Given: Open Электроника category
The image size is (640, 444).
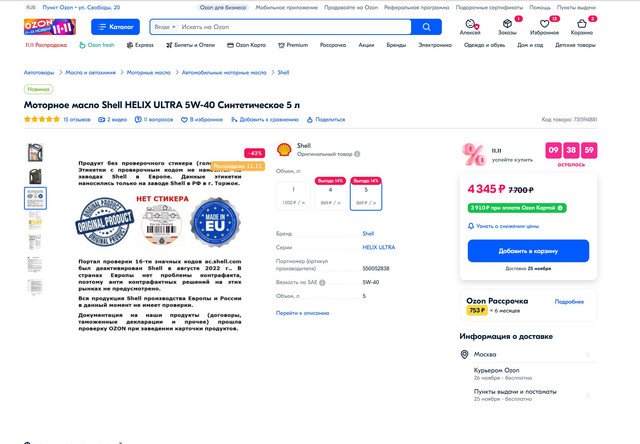Looking at the screenshot, I should pyautogui.click(x=435, y=45).
